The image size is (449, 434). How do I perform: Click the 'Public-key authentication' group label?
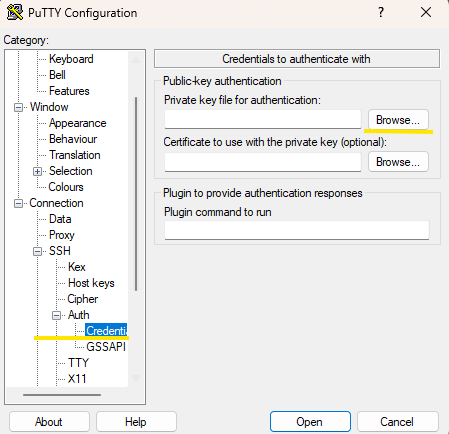(x=222, y=81)
